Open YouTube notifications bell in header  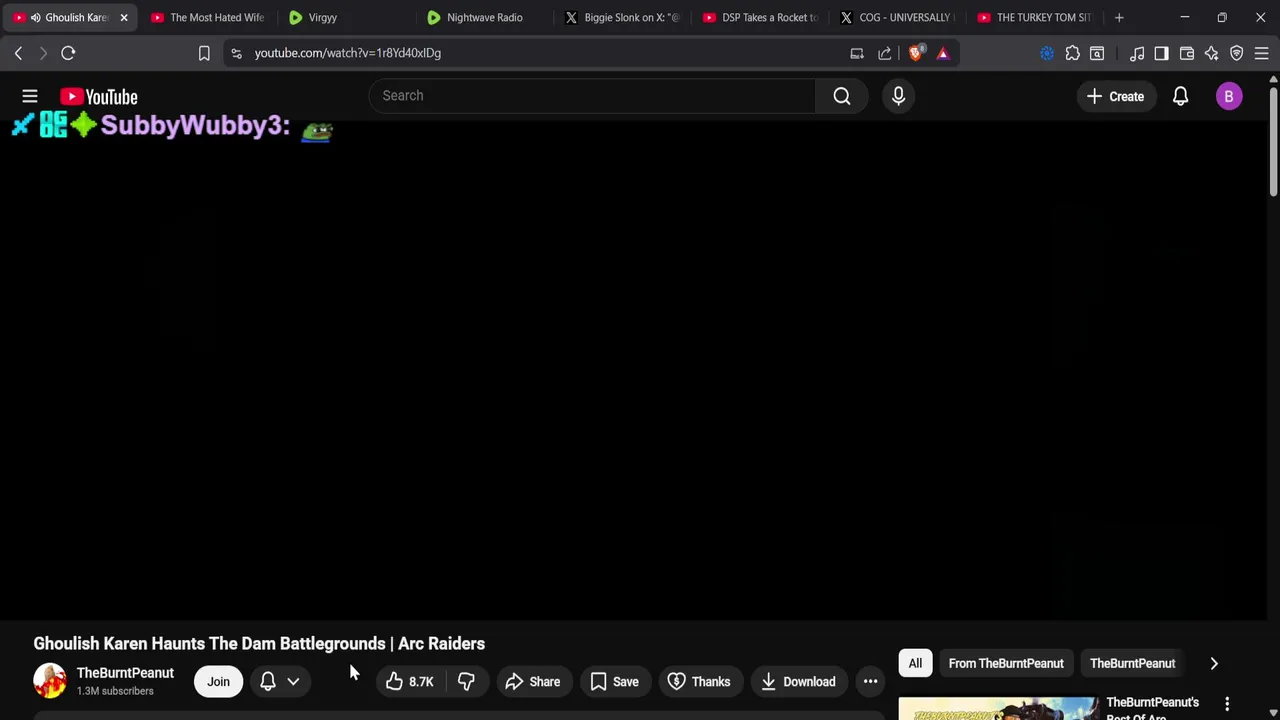click(x=1180, y=96)
